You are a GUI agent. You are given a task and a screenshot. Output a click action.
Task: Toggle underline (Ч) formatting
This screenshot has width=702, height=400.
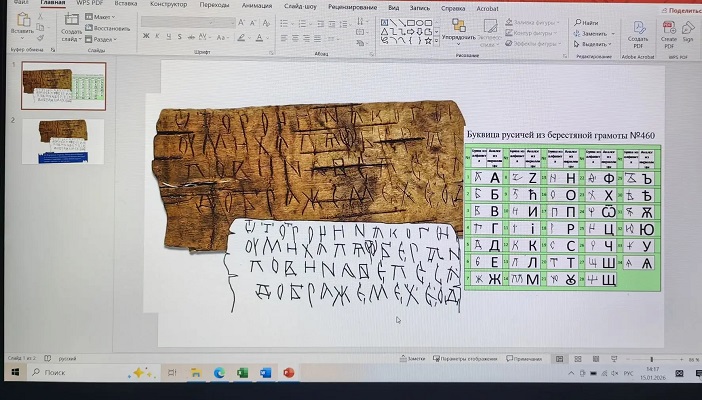(171, 37)
